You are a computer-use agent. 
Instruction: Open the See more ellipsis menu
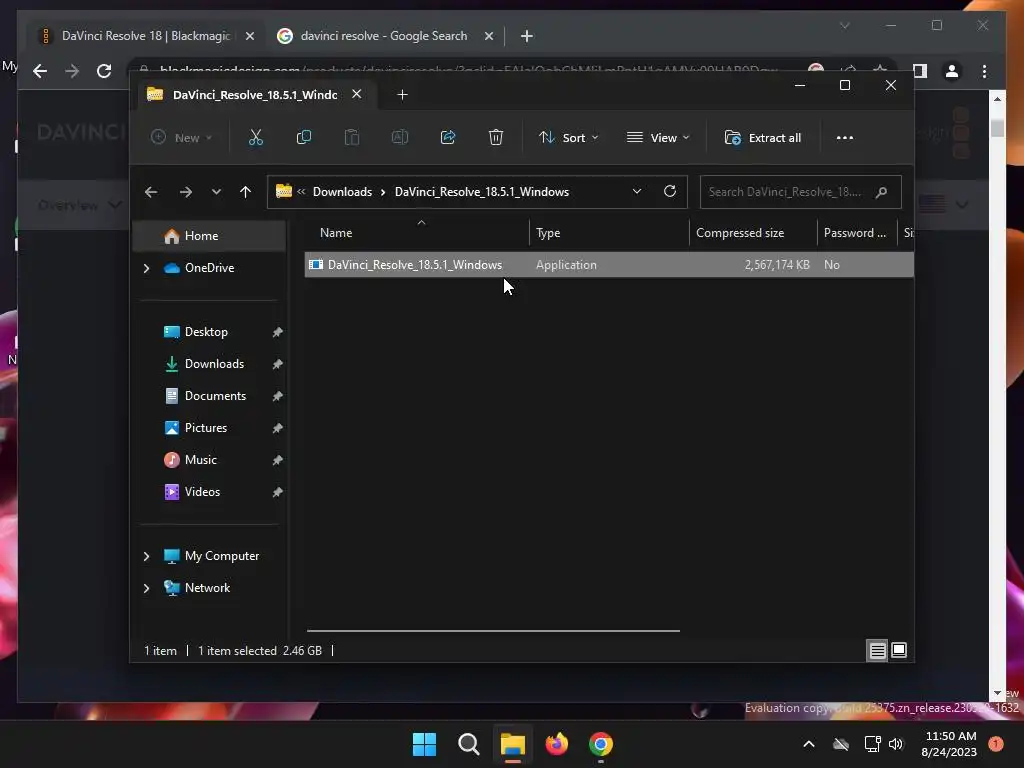(844, 138)
